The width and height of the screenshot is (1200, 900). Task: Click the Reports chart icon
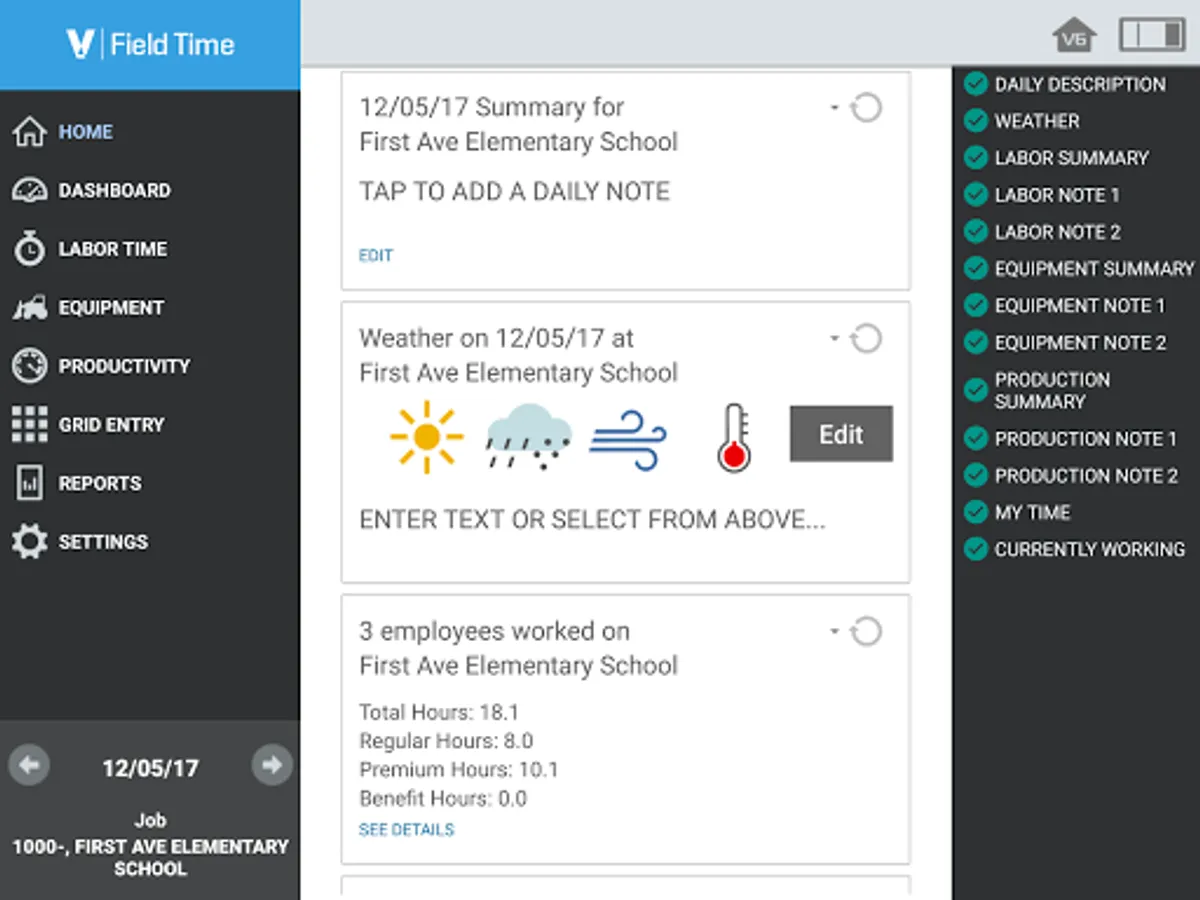29,483
